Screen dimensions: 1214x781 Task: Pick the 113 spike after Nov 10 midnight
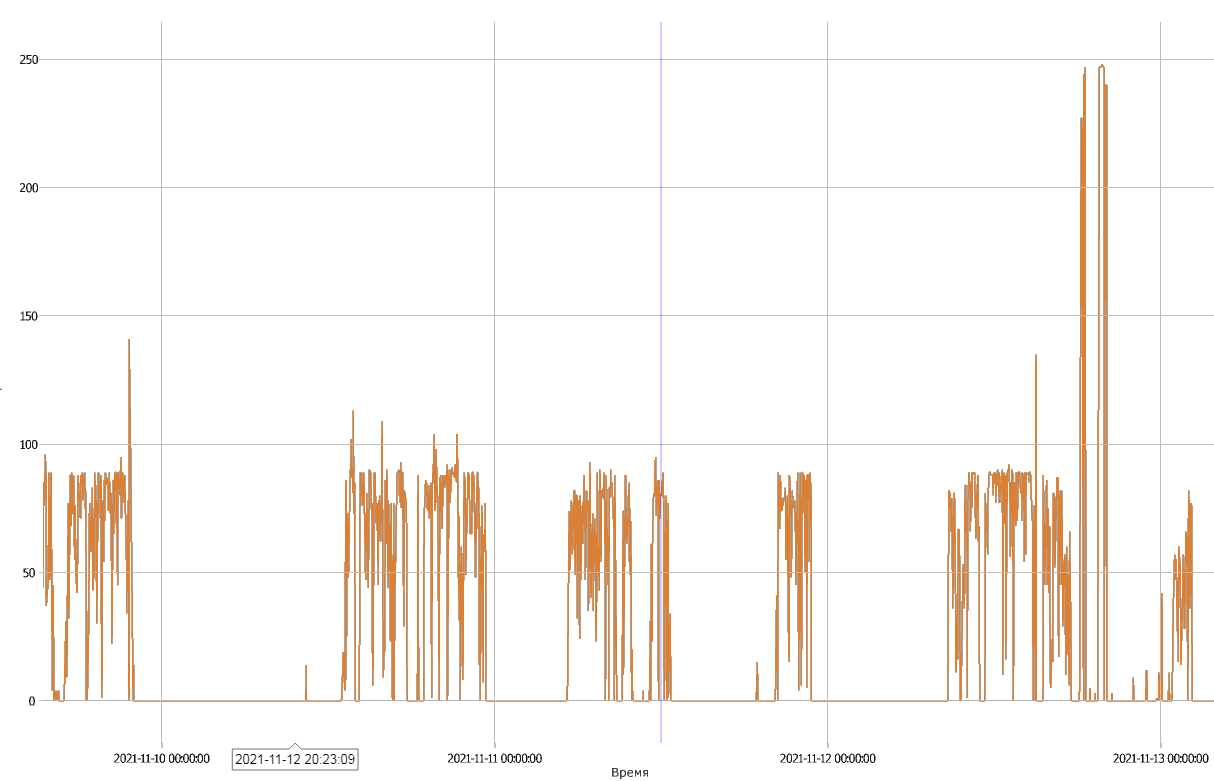pyautogui.click(x=352, y=413)
